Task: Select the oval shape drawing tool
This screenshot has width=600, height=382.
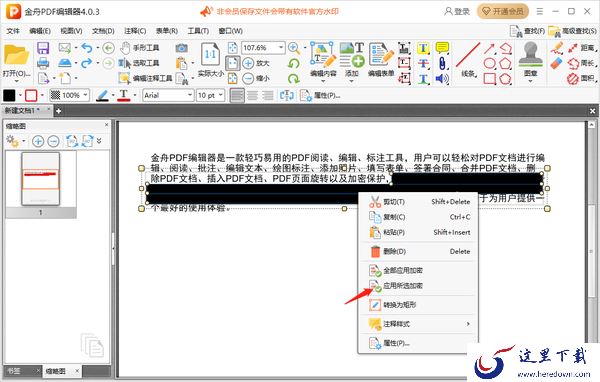Action: (490, 64)
